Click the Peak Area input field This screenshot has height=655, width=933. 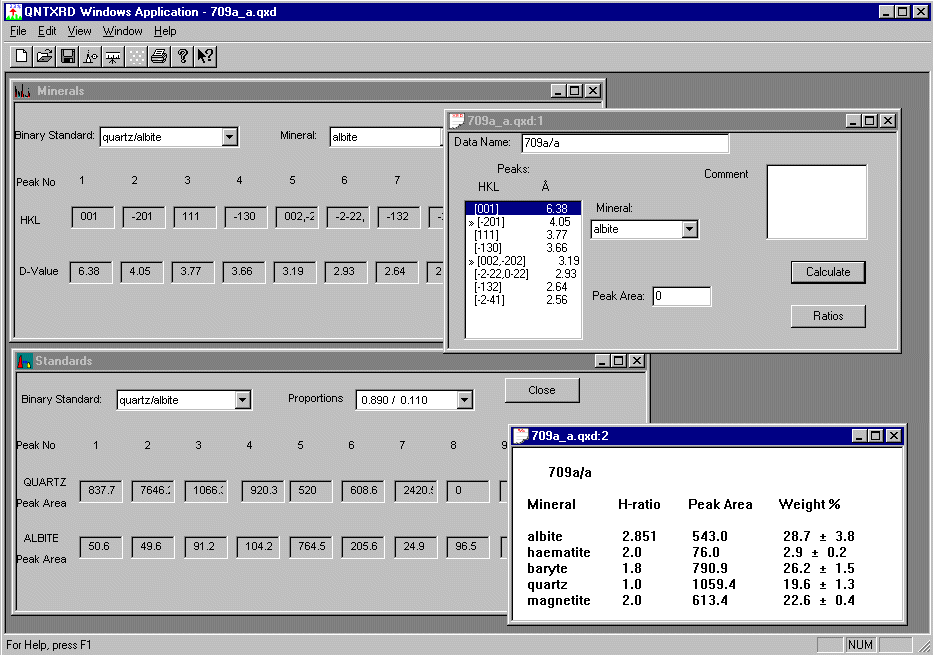681,296
